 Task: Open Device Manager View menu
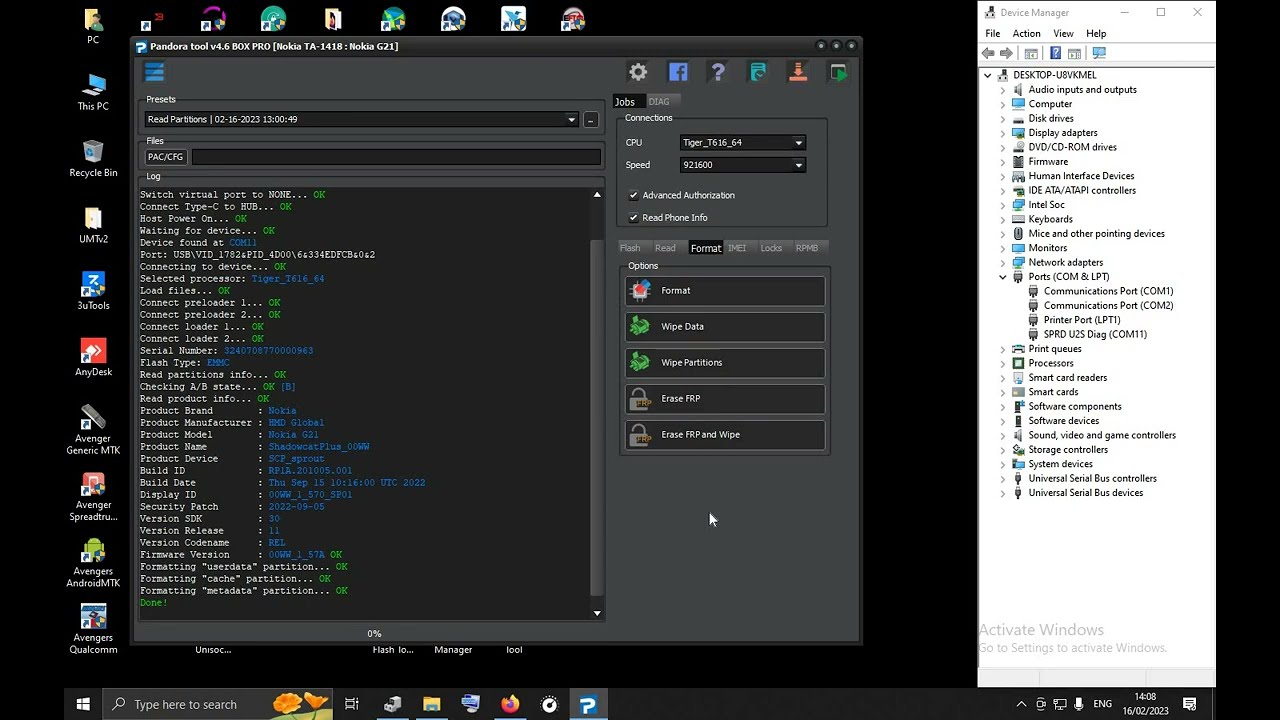point(1063,33)
